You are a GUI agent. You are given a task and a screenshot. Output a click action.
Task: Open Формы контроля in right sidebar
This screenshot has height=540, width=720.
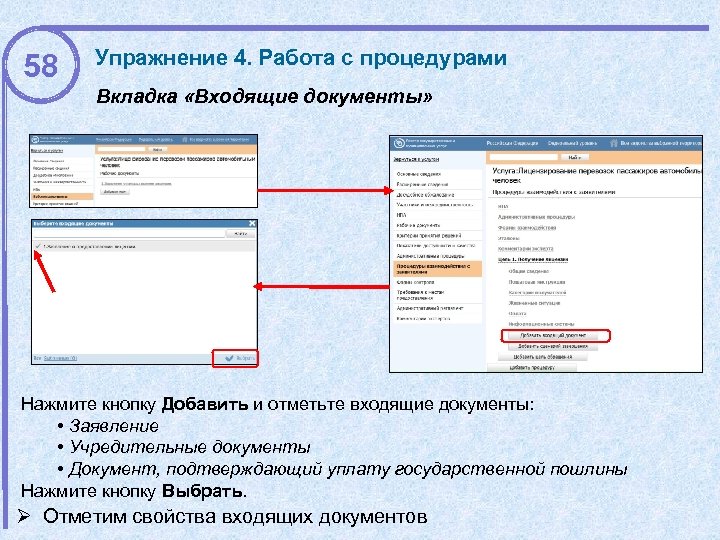416,282
